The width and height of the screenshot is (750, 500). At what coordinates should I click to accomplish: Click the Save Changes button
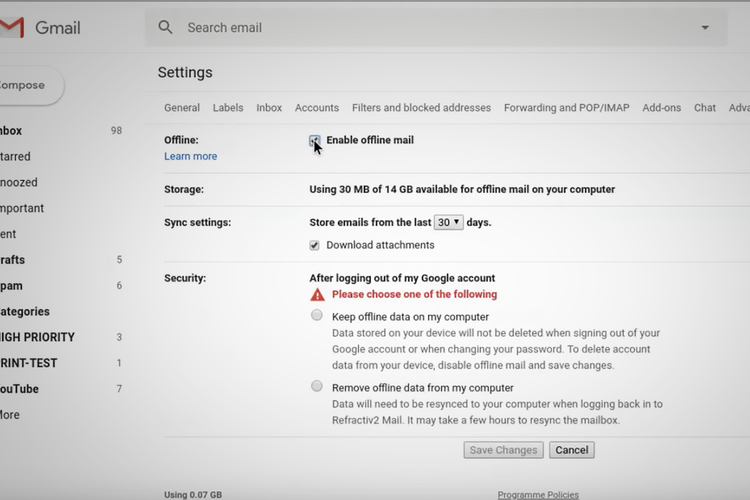(x=503, y=450)
